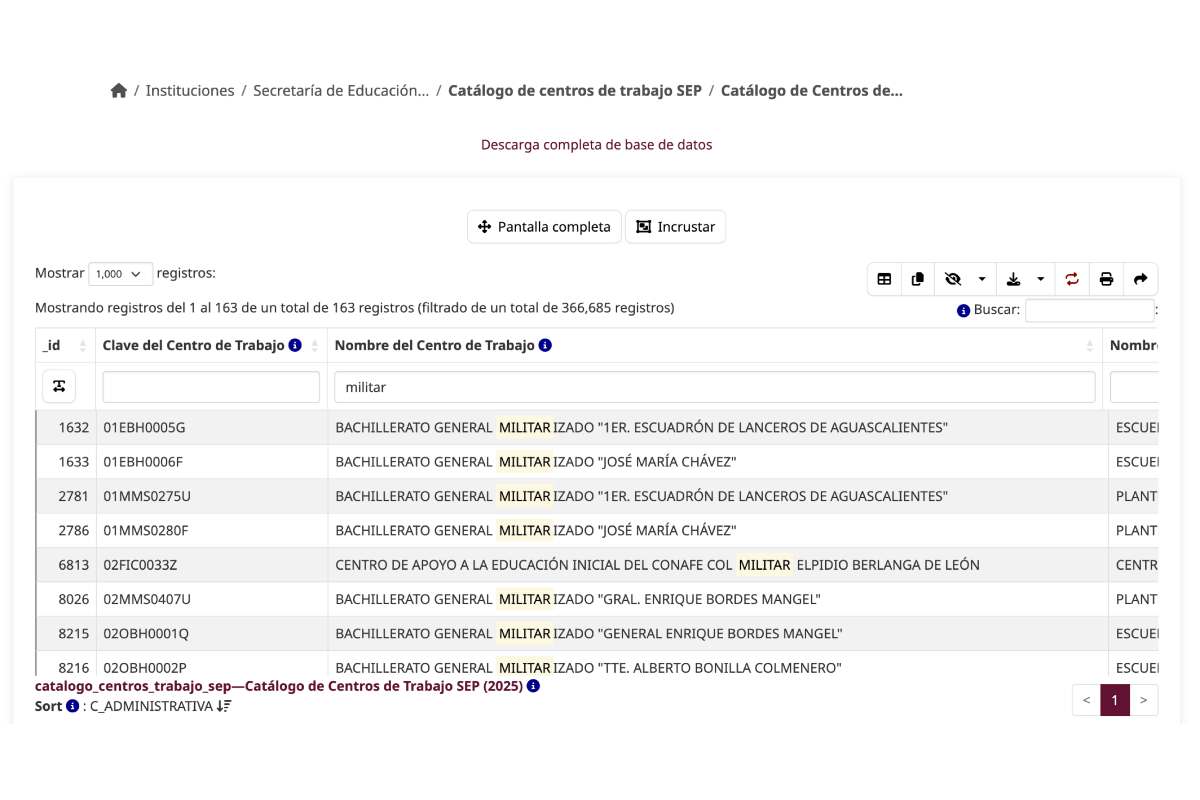Click the red reload arrows icon
Viewport: 1200px width, 800px height.
click(x=1072, y=279)
